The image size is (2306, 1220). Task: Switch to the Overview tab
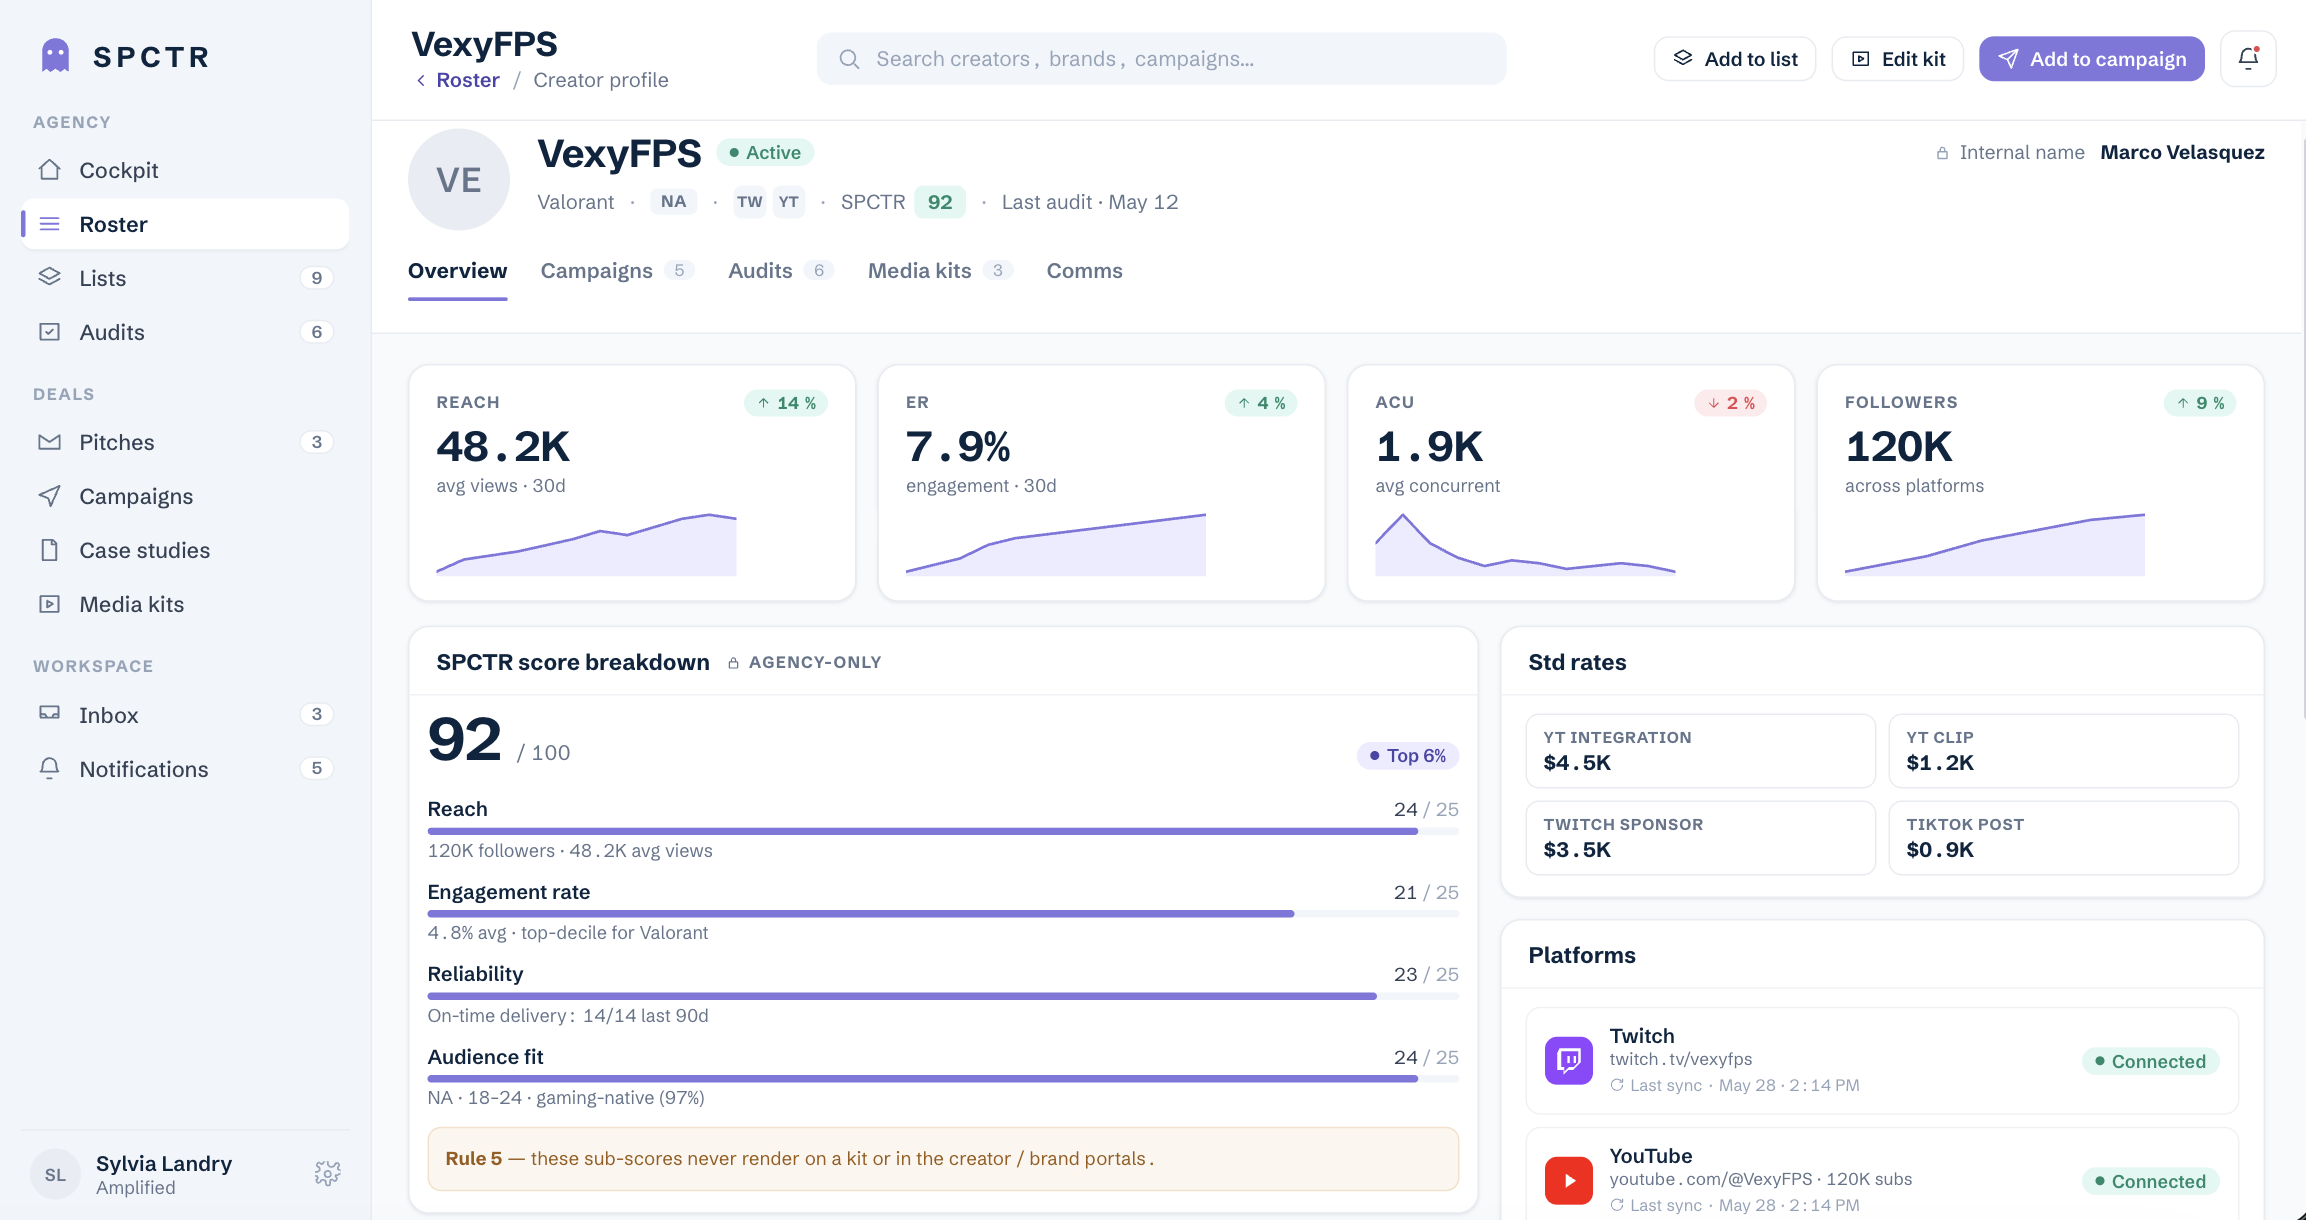point(457,271)
